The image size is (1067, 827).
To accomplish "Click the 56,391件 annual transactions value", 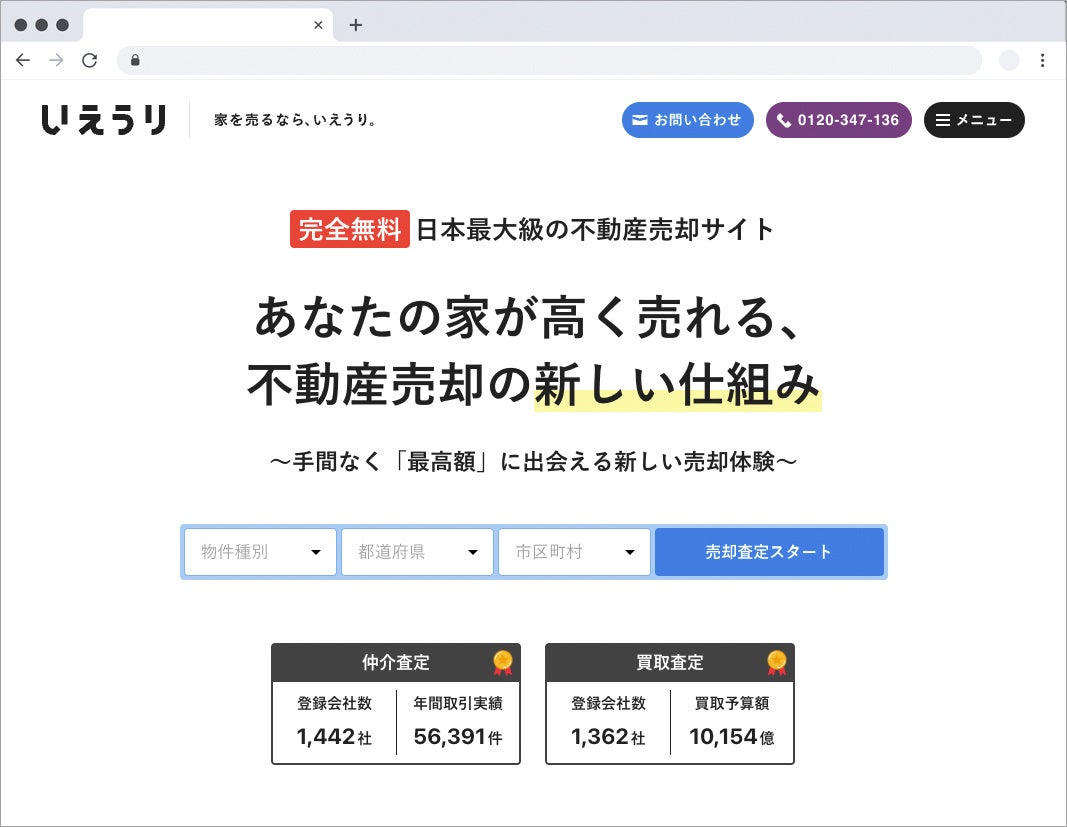I will (458, 736).
